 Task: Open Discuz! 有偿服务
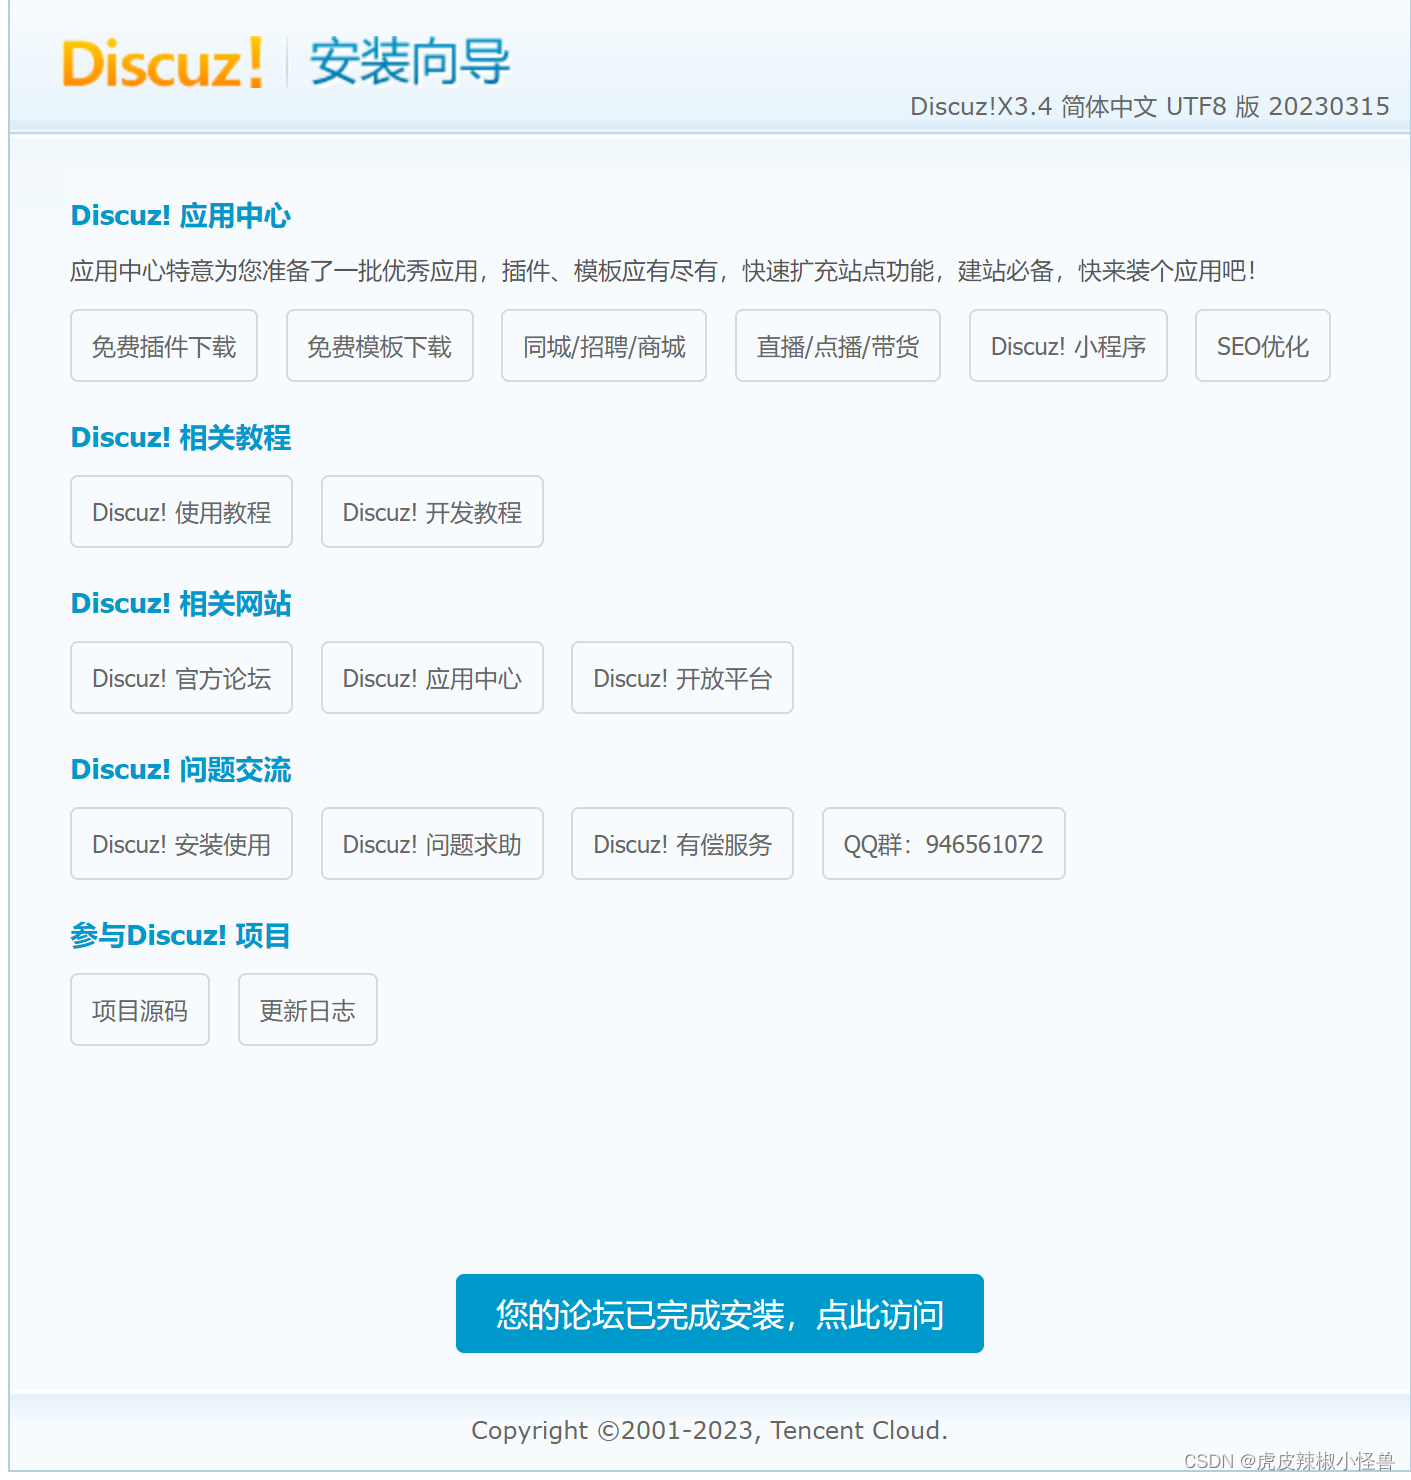coord(682,844)
